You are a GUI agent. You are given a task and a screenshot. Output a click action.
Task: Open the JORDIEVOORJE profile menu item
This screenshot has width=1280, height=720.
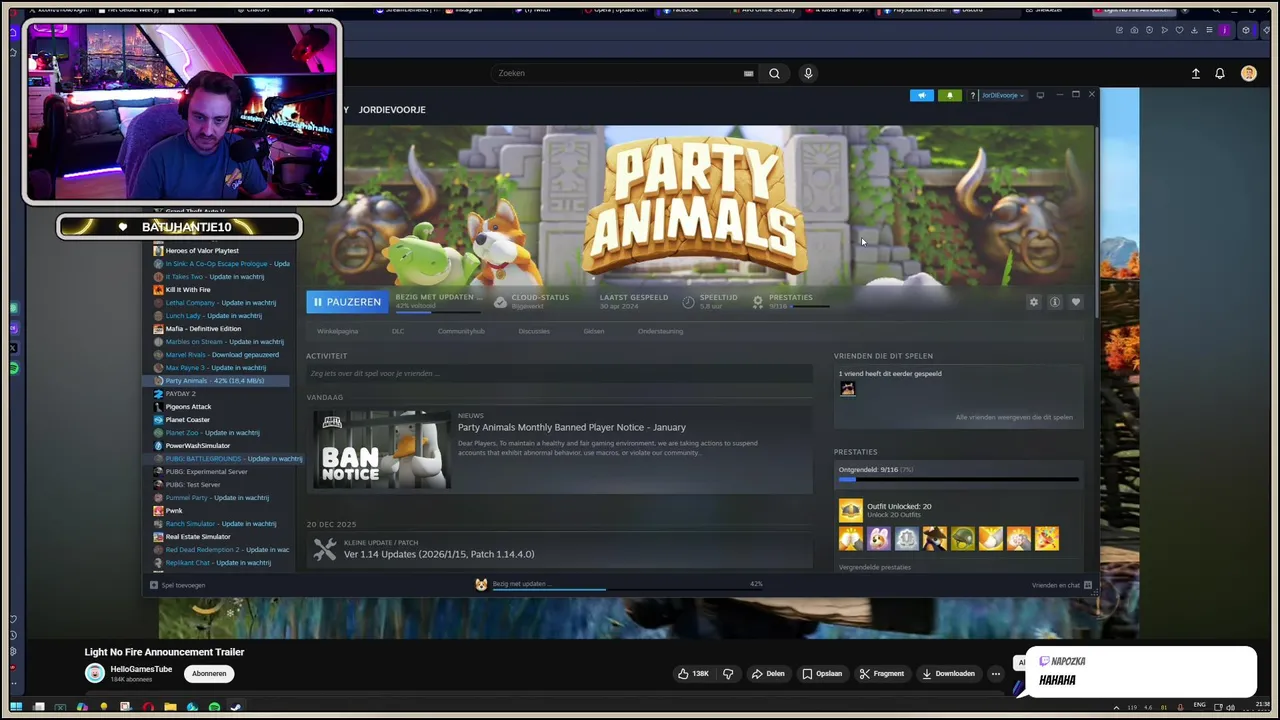click(392, 110)
